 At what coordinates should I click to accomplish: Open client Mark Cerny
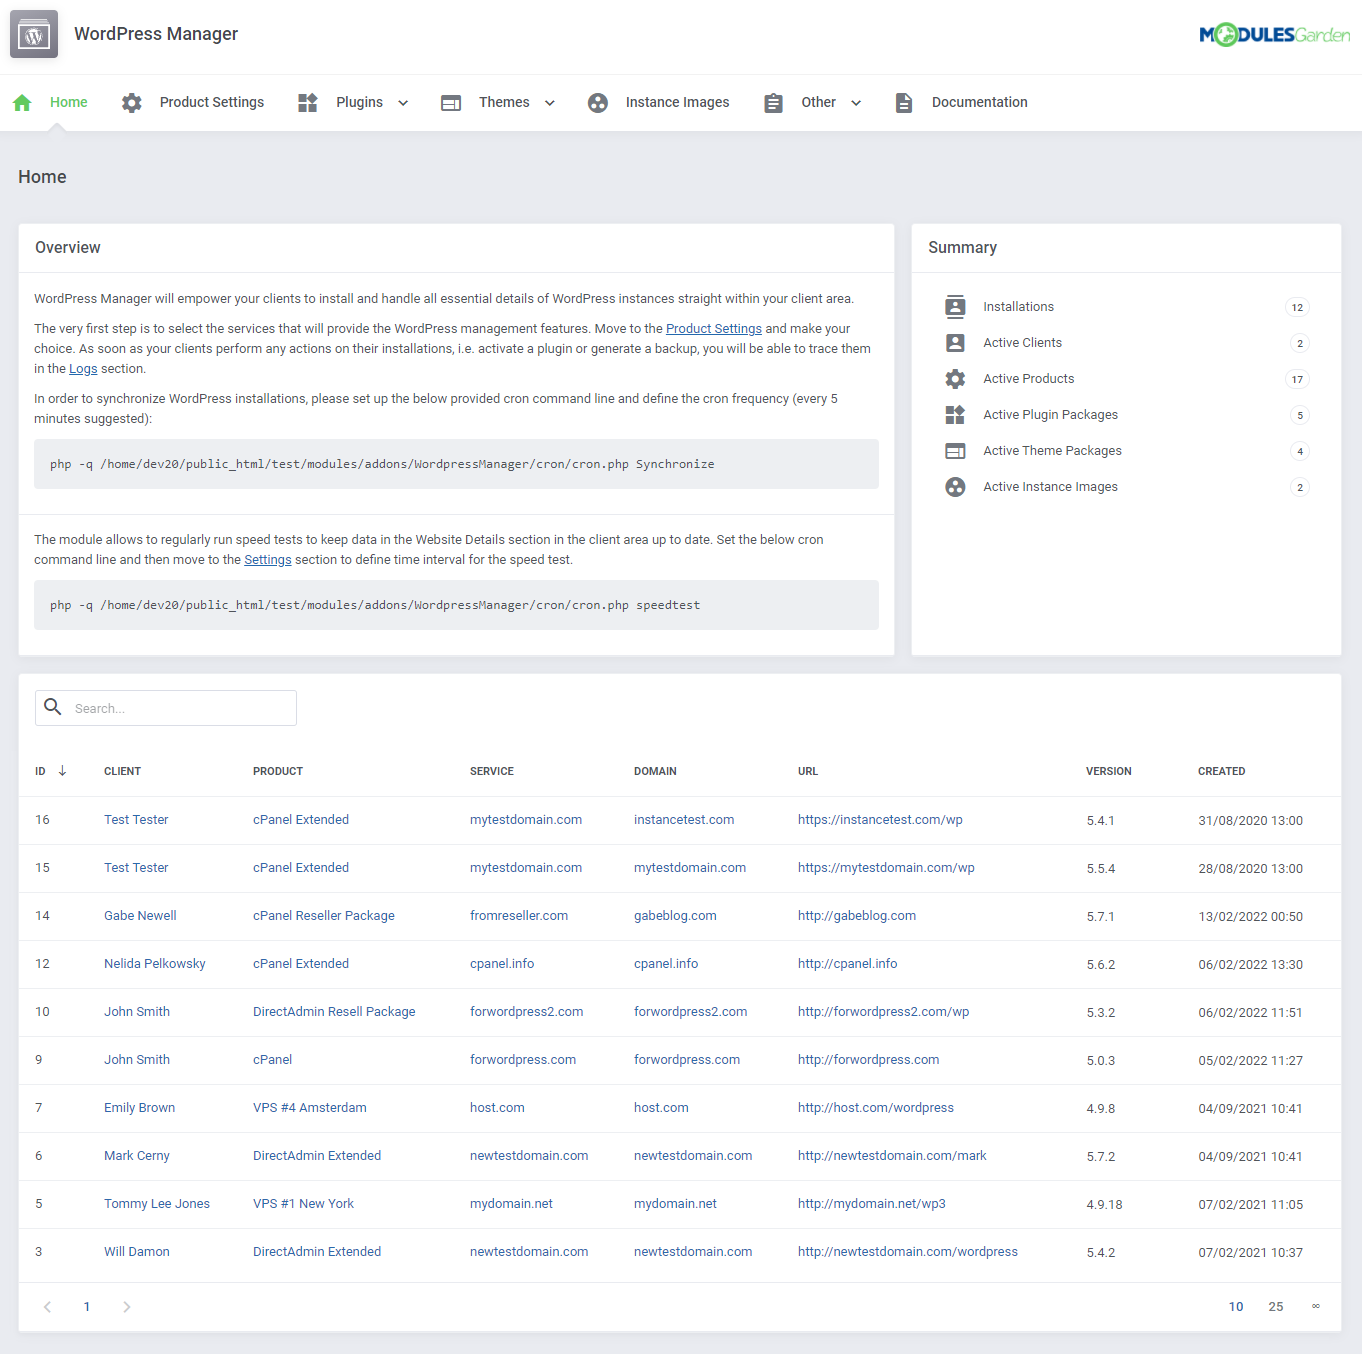[x=137, y=1156]
